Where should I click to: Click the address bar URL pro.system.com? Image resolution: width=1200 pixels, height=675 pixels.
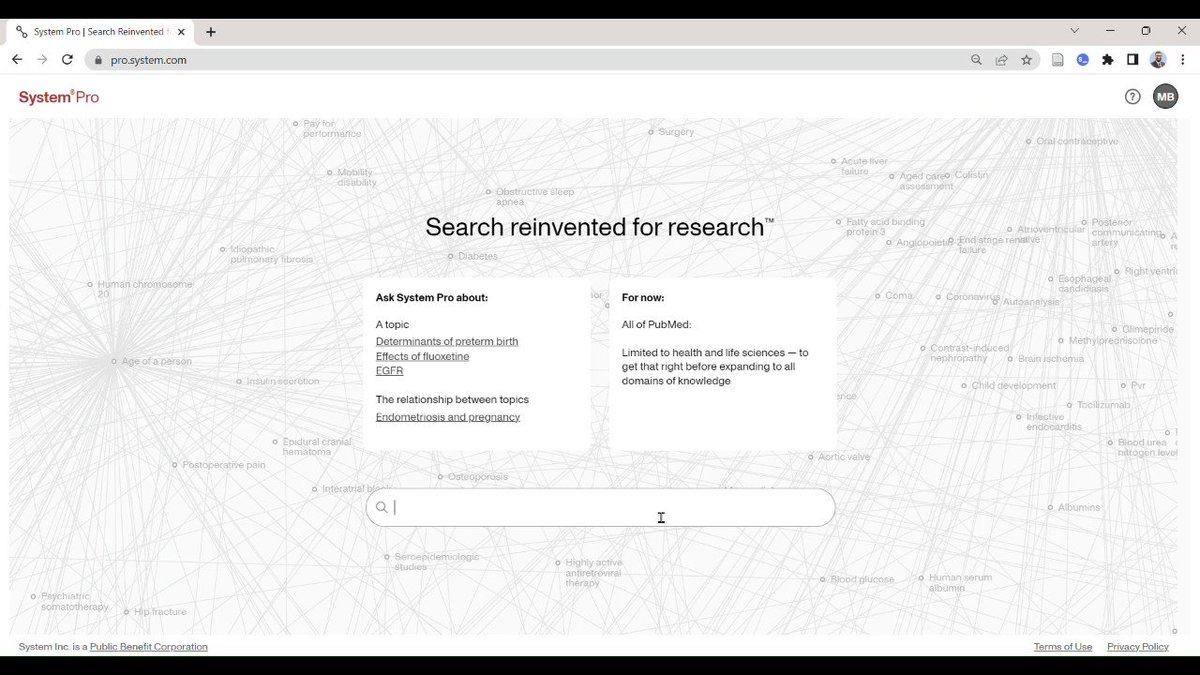148,60
